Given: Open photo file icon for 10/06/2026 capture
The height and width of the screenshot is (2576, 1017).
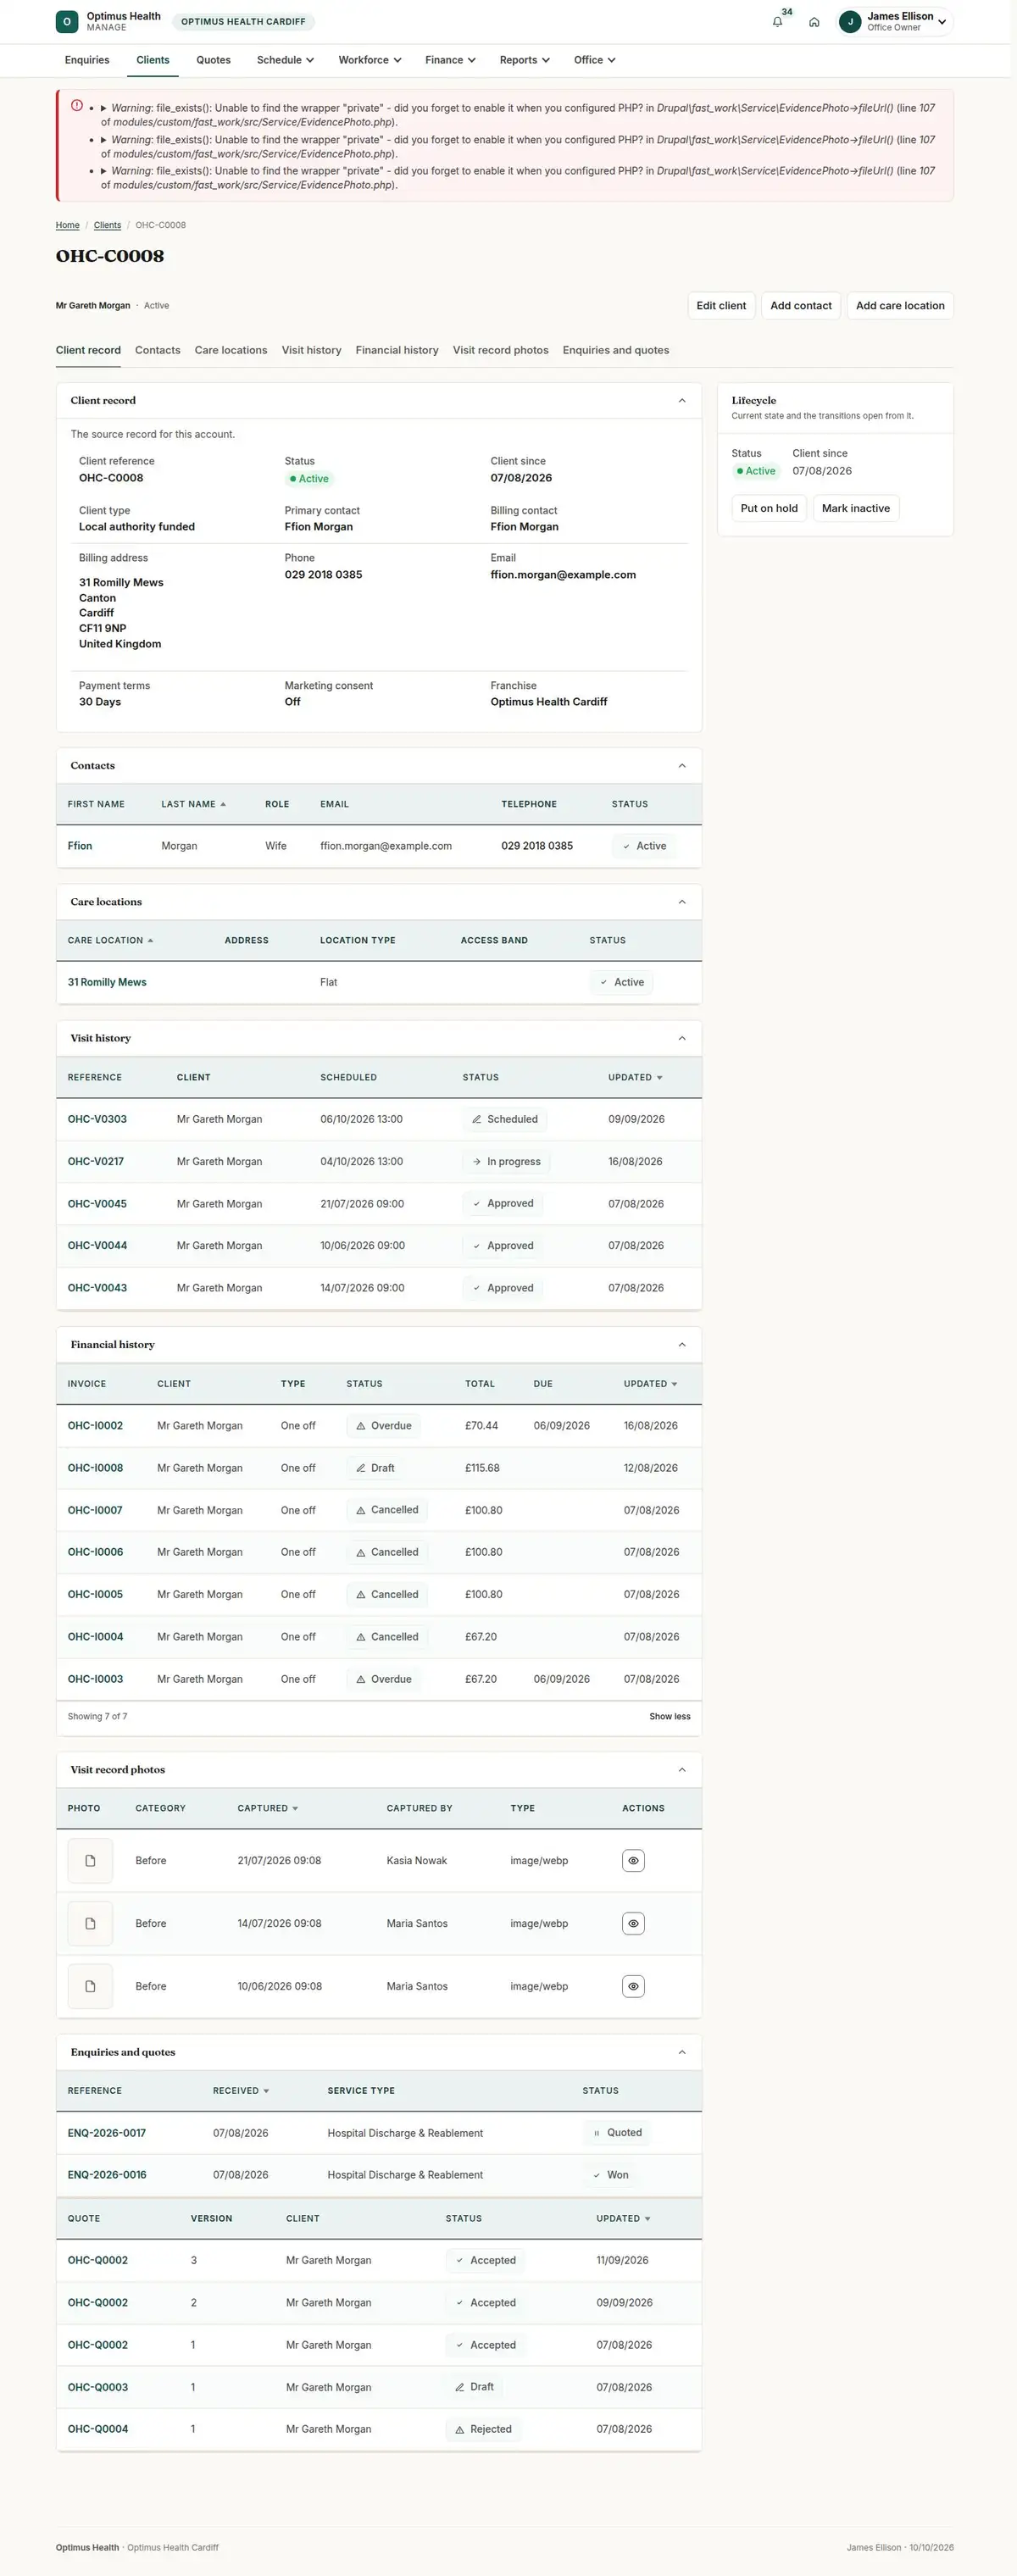Looking at the screenshot, I should (90, 1987).
